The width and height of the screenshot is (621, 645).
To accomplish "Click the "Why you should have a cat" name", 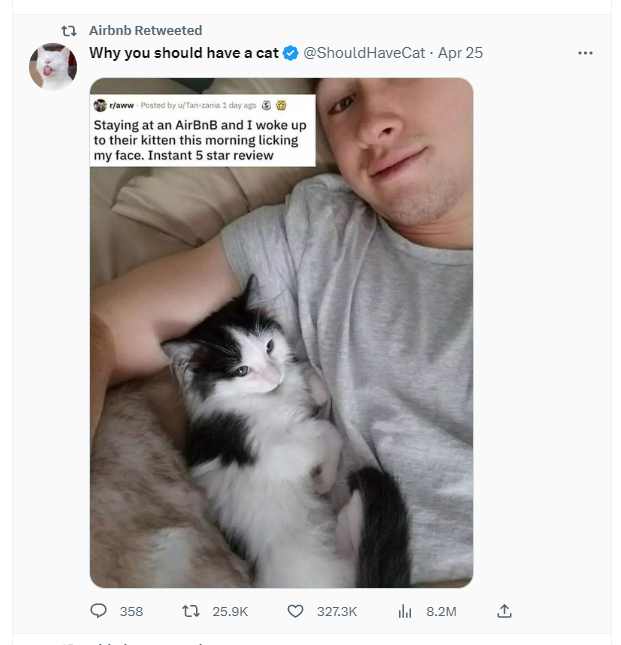I will (184, 53).
